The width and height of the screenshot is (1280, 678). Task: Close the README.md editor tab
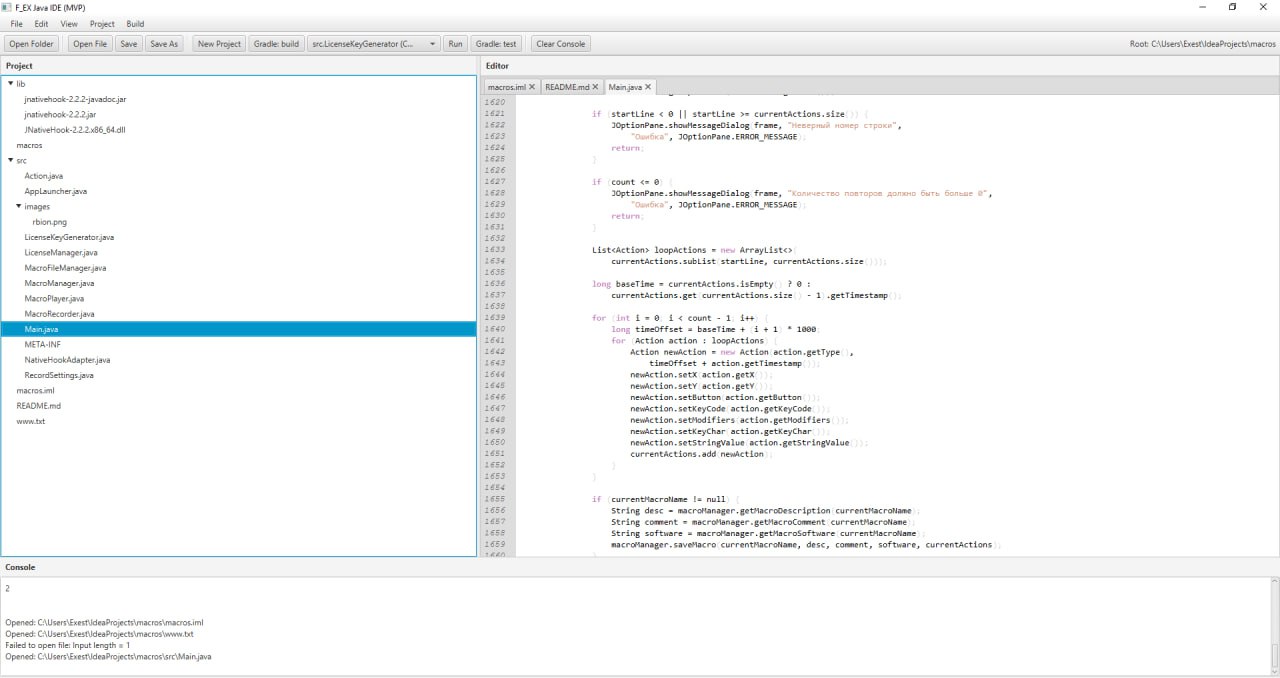point(596,87)
